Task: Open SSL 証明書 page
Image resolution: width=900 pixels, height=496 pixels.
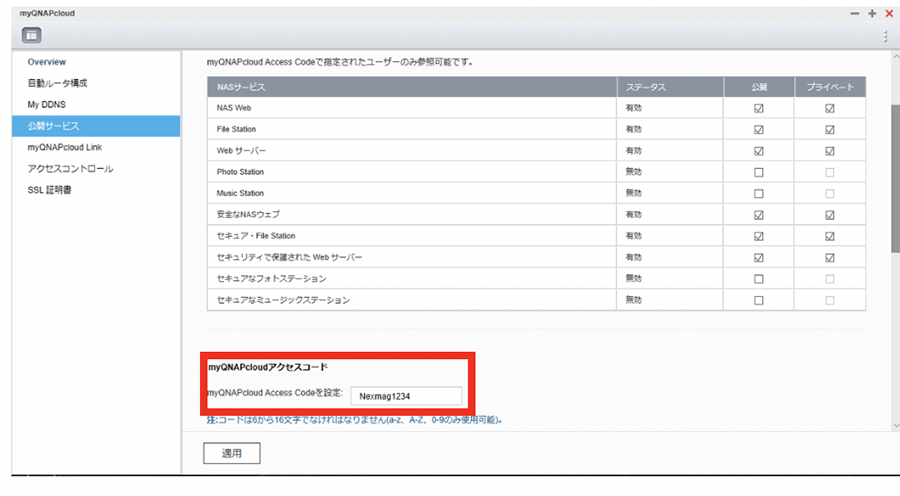Action: click(49, 190)
